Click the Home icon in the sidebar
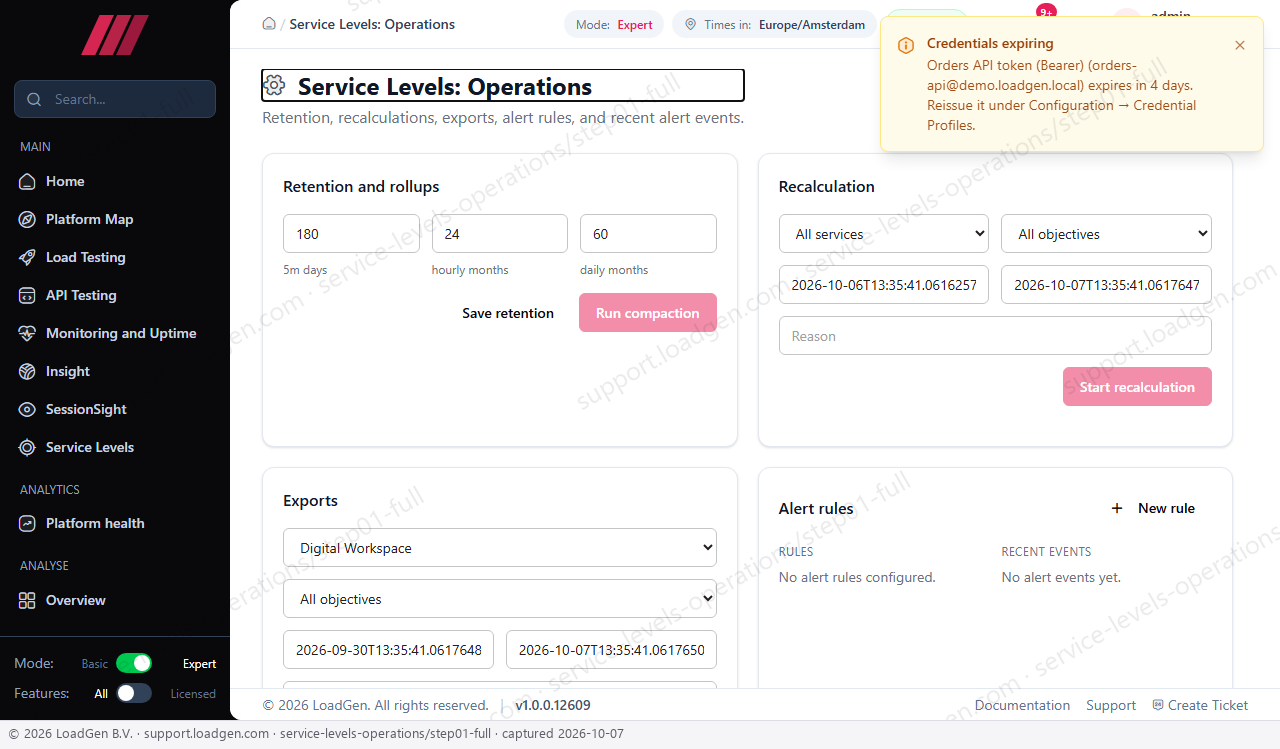The height and width of the screenshot is (749, 1280). click(27, 181)
